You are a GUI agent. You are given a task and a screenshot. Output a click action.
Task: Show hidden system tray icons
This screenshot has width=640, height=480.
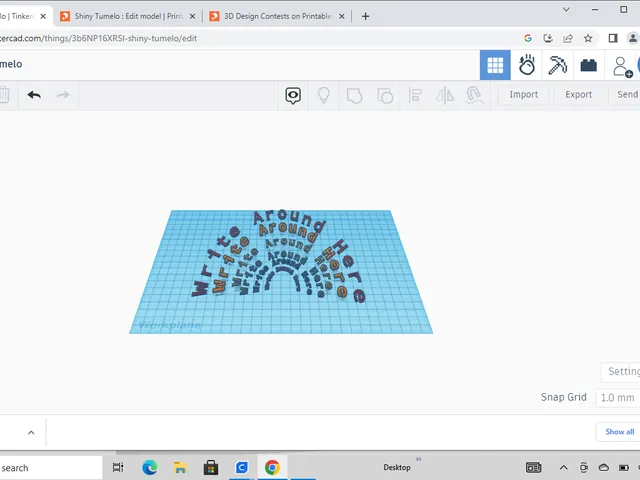click(x=564, y=468)
